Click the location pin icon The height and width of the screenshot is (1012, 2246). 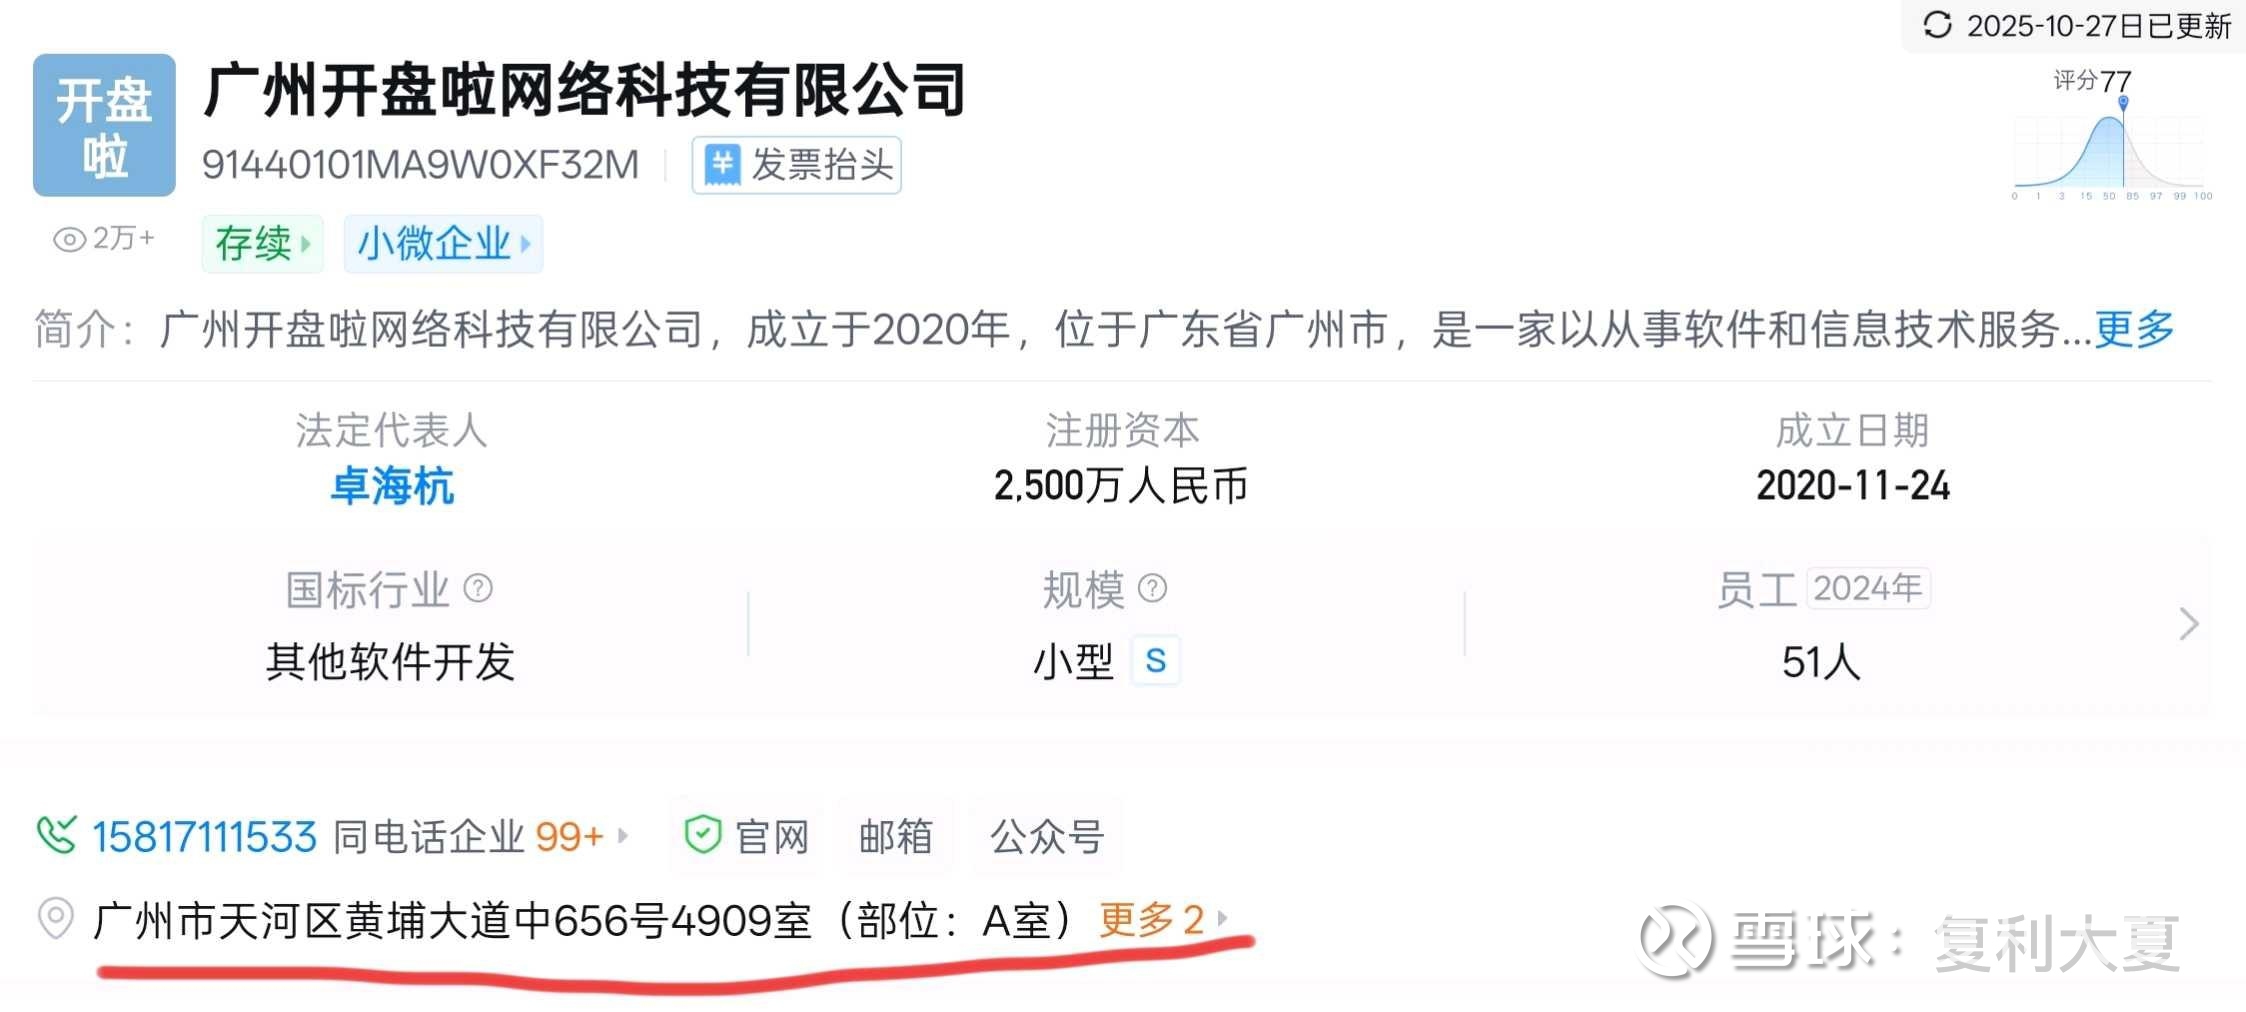click(x=56, y=919)
